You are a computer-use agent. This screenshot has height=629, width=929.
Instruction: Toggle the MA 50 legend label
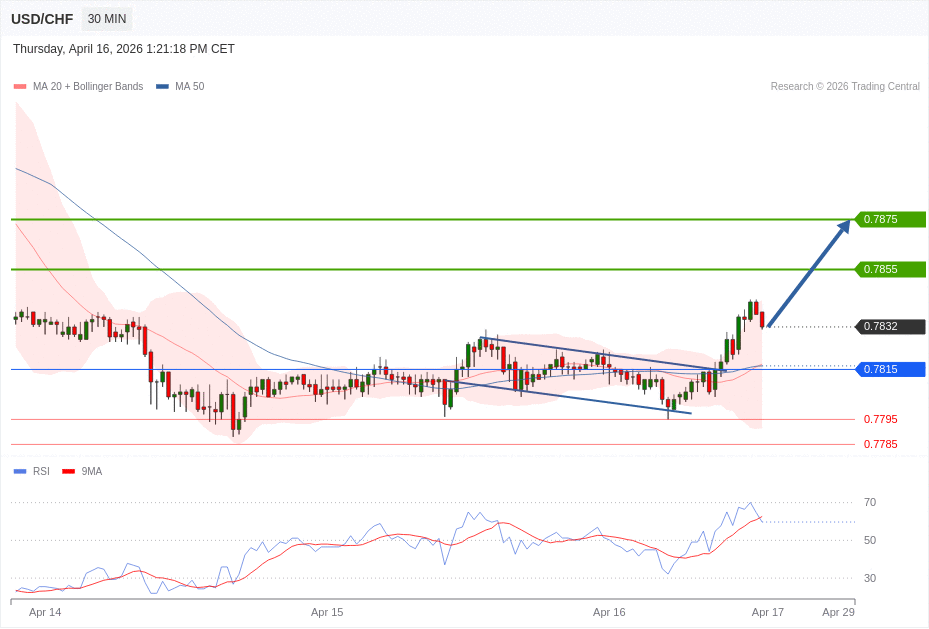click(189, 87)
